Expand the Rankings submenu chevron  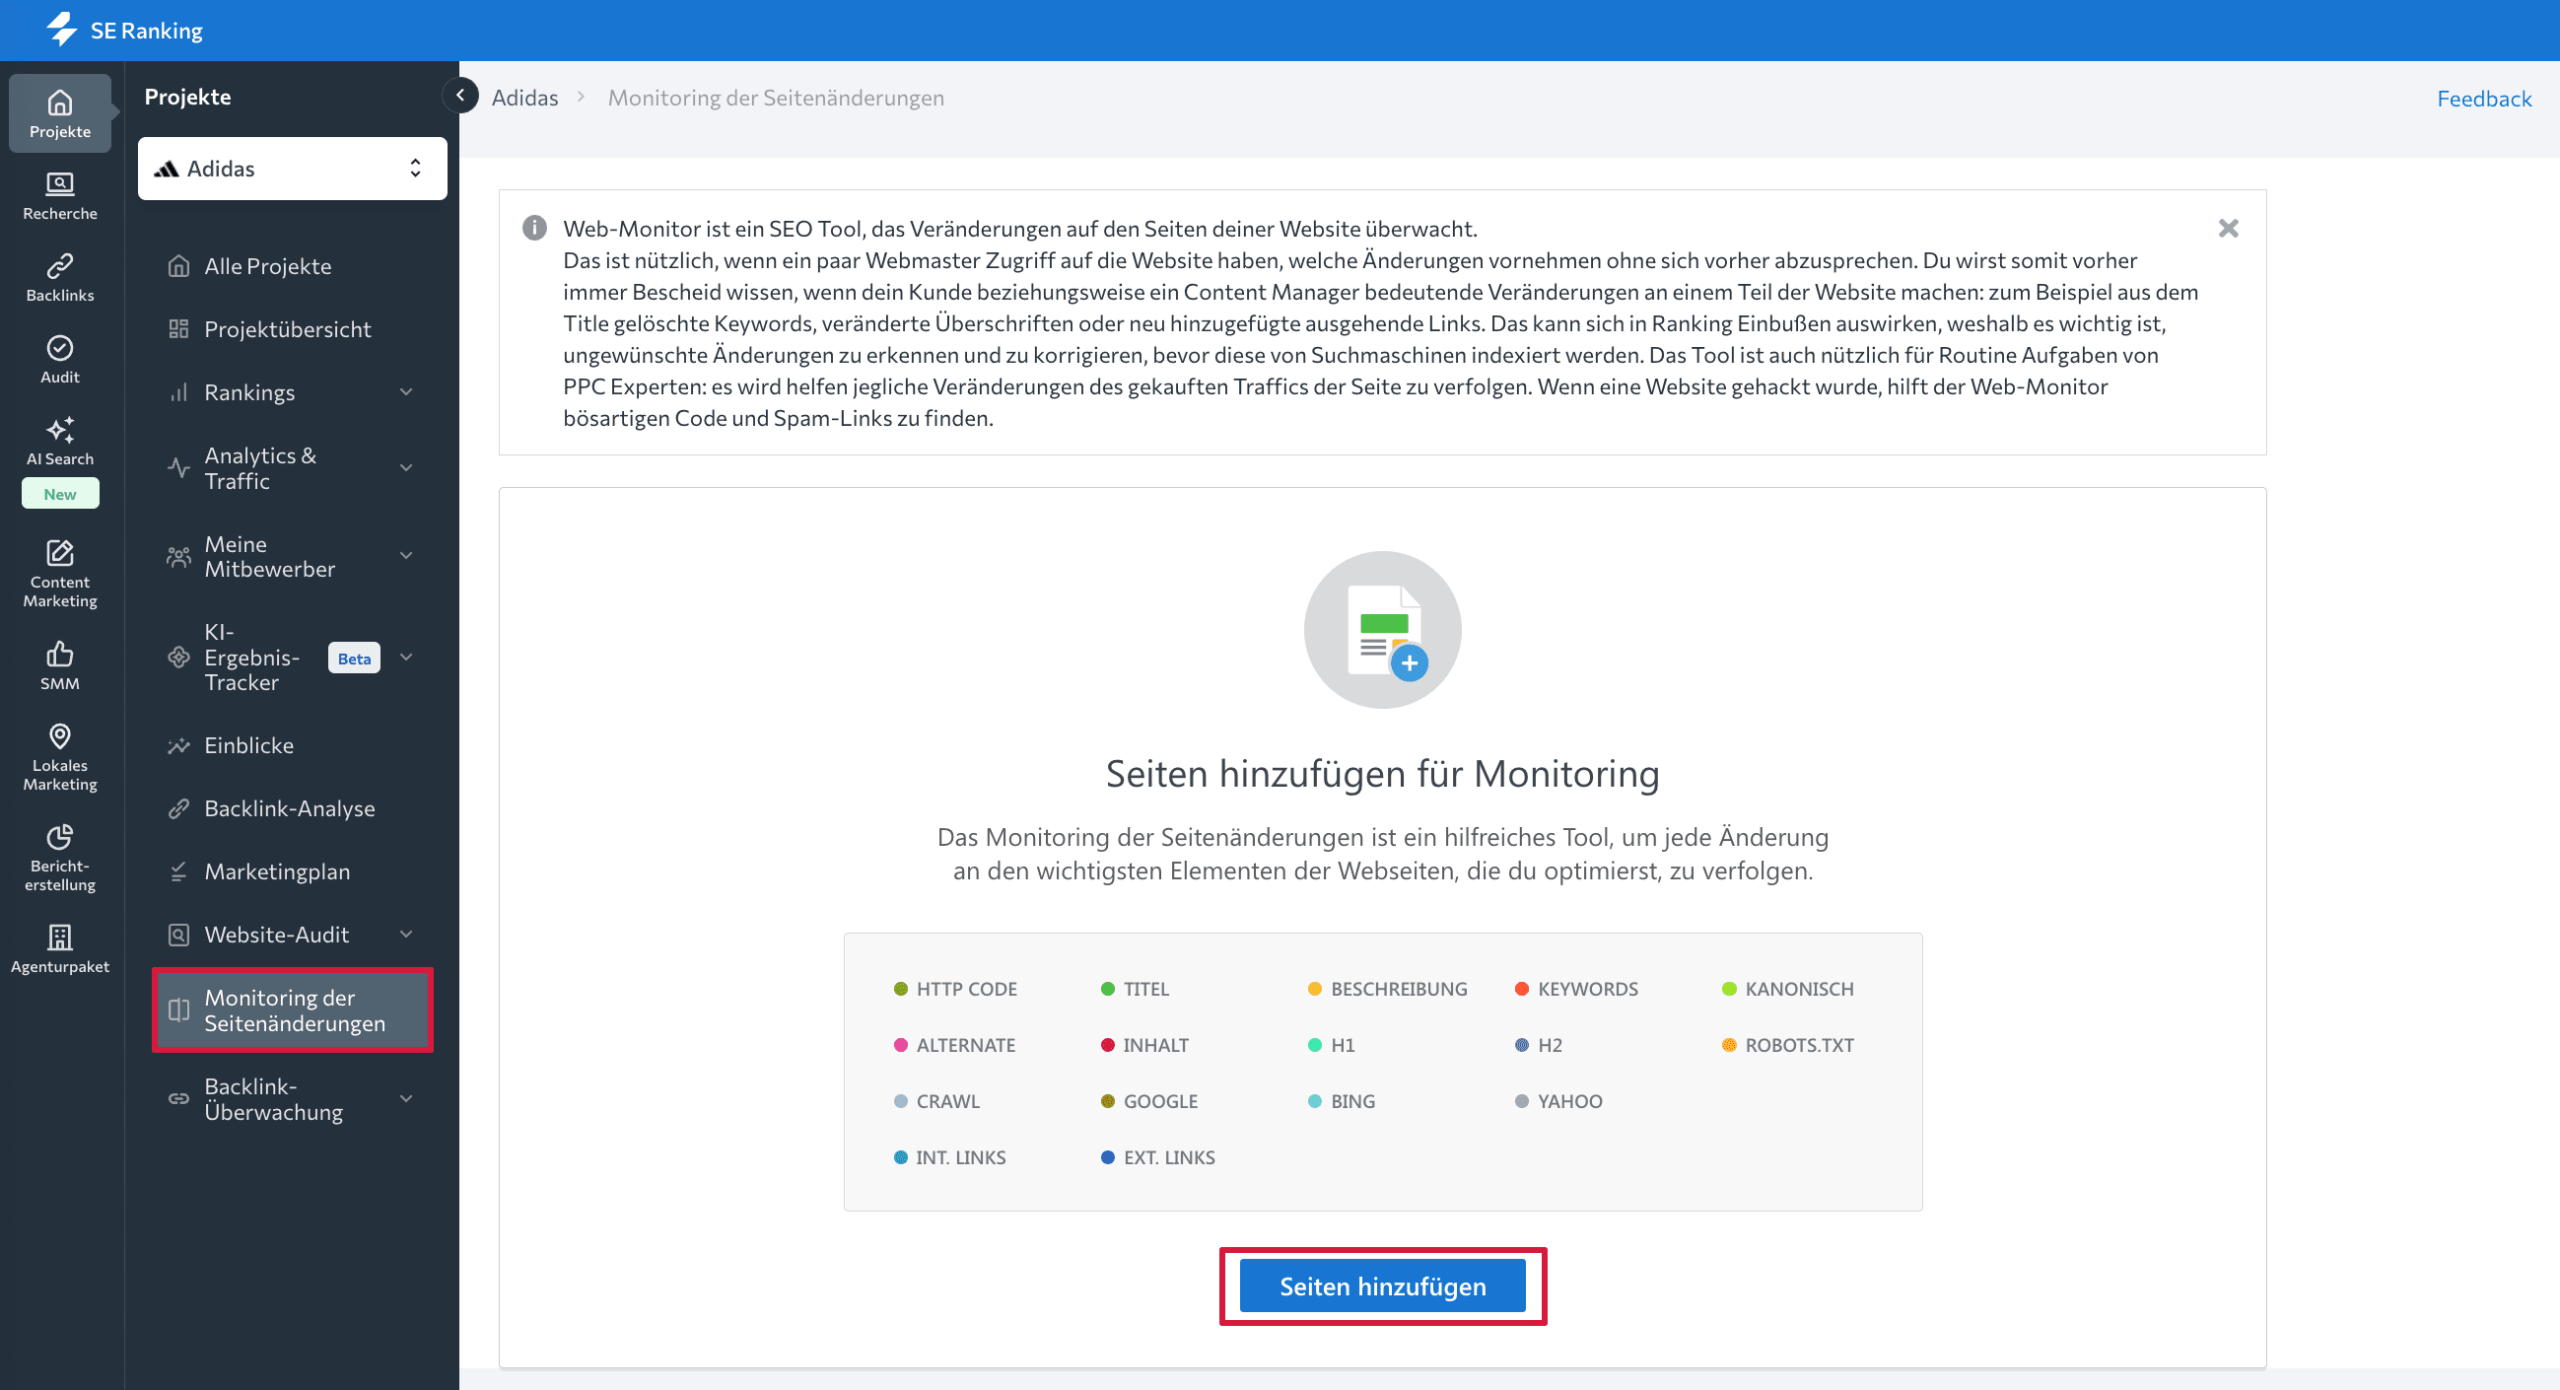point(406,392)
